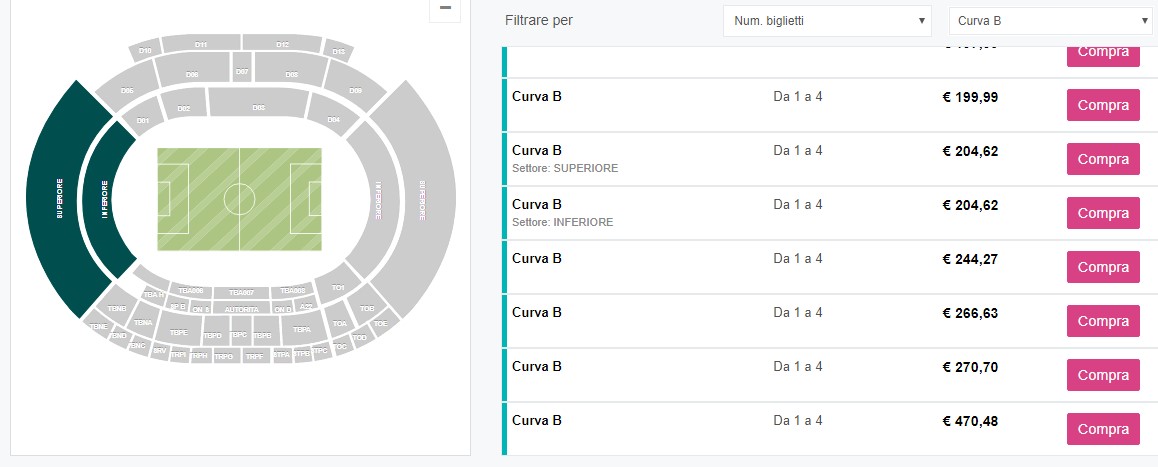Click the football pitch in the map
Screen dimensions: 1158x467
click(x=239, y=199)
